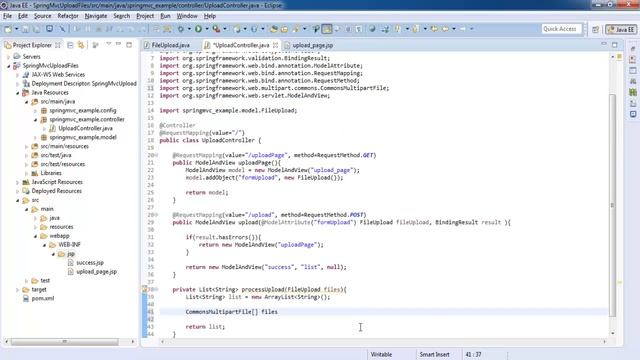Viewport: 640px width, 360px height.
Task: Select src/test/java folder
Action: [x=56, y=155]
